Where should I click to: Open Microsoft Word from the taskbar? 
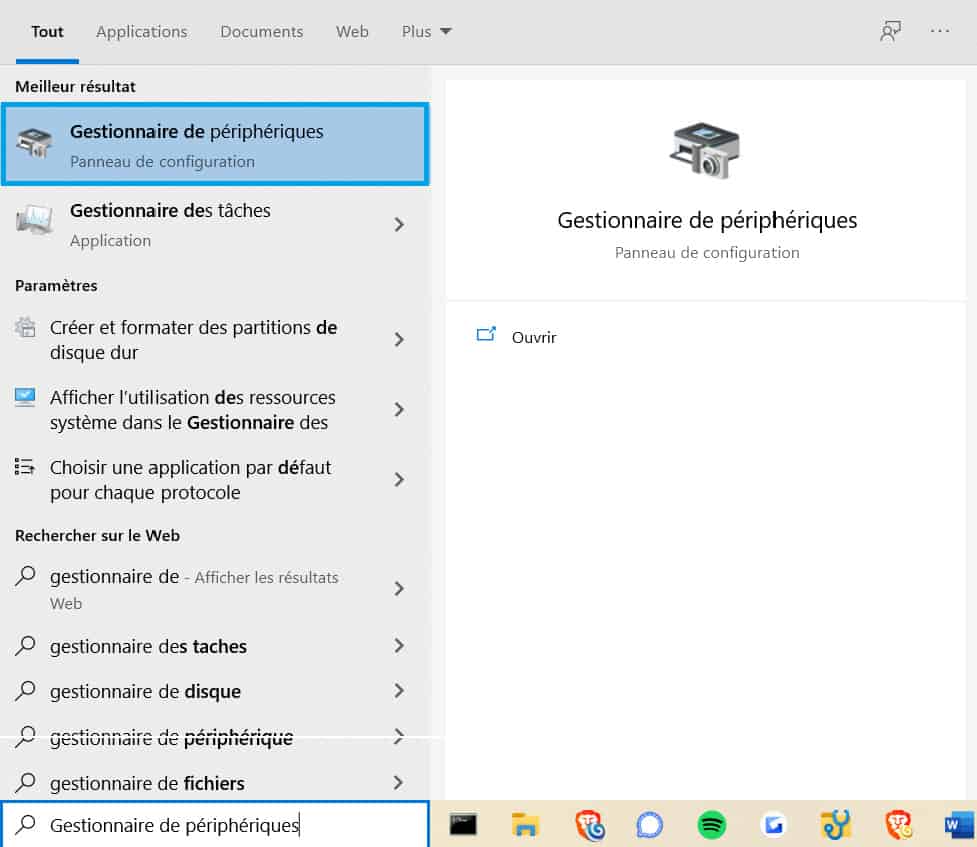point(960,825)
